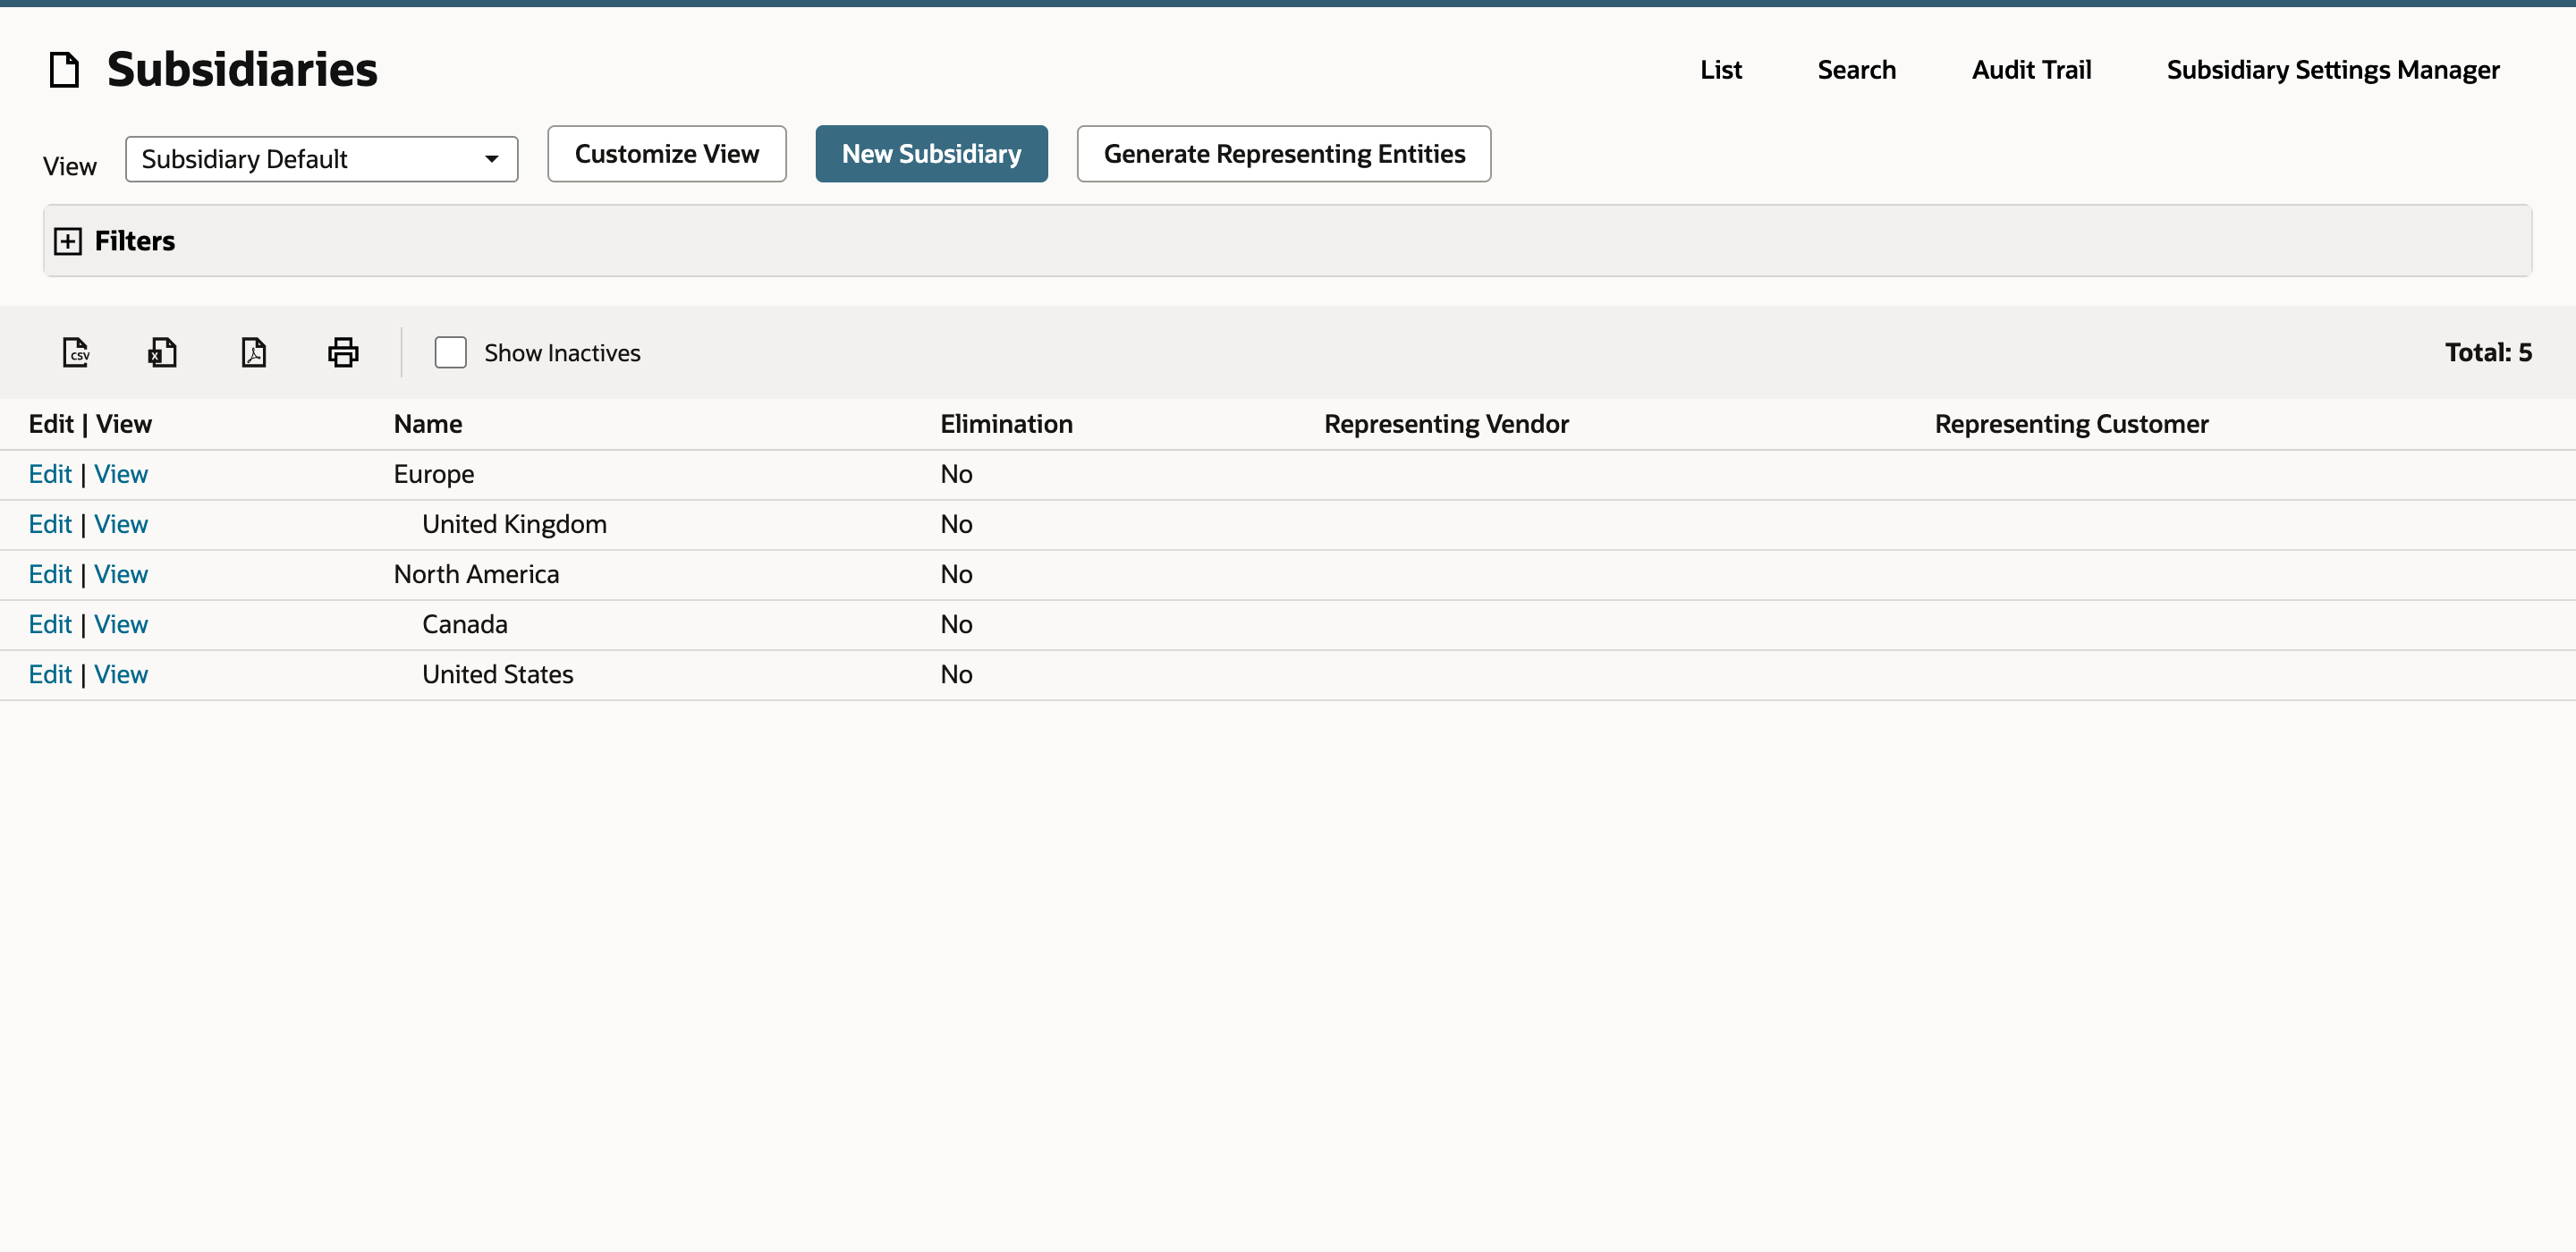Click the Elimination column header

coord(1006,424)
